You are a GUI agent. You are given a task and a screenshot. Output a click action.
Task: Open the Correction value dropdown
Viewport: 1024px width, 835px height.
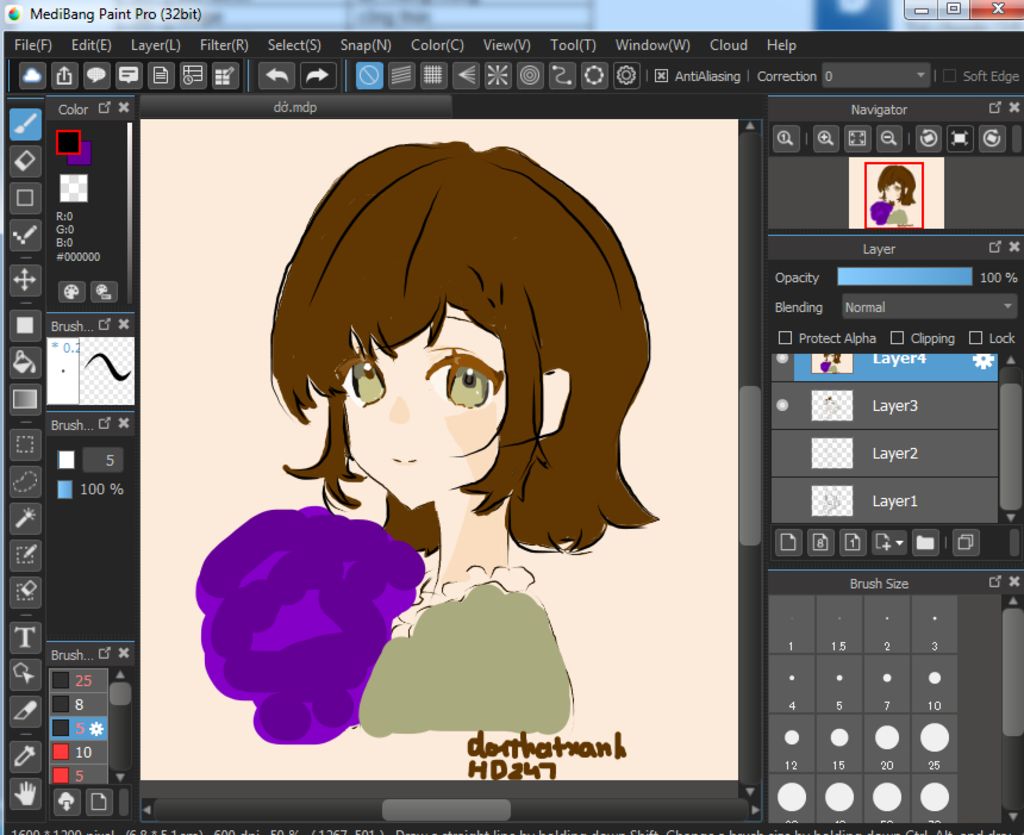pyautogui.click(x=876, y=76)
